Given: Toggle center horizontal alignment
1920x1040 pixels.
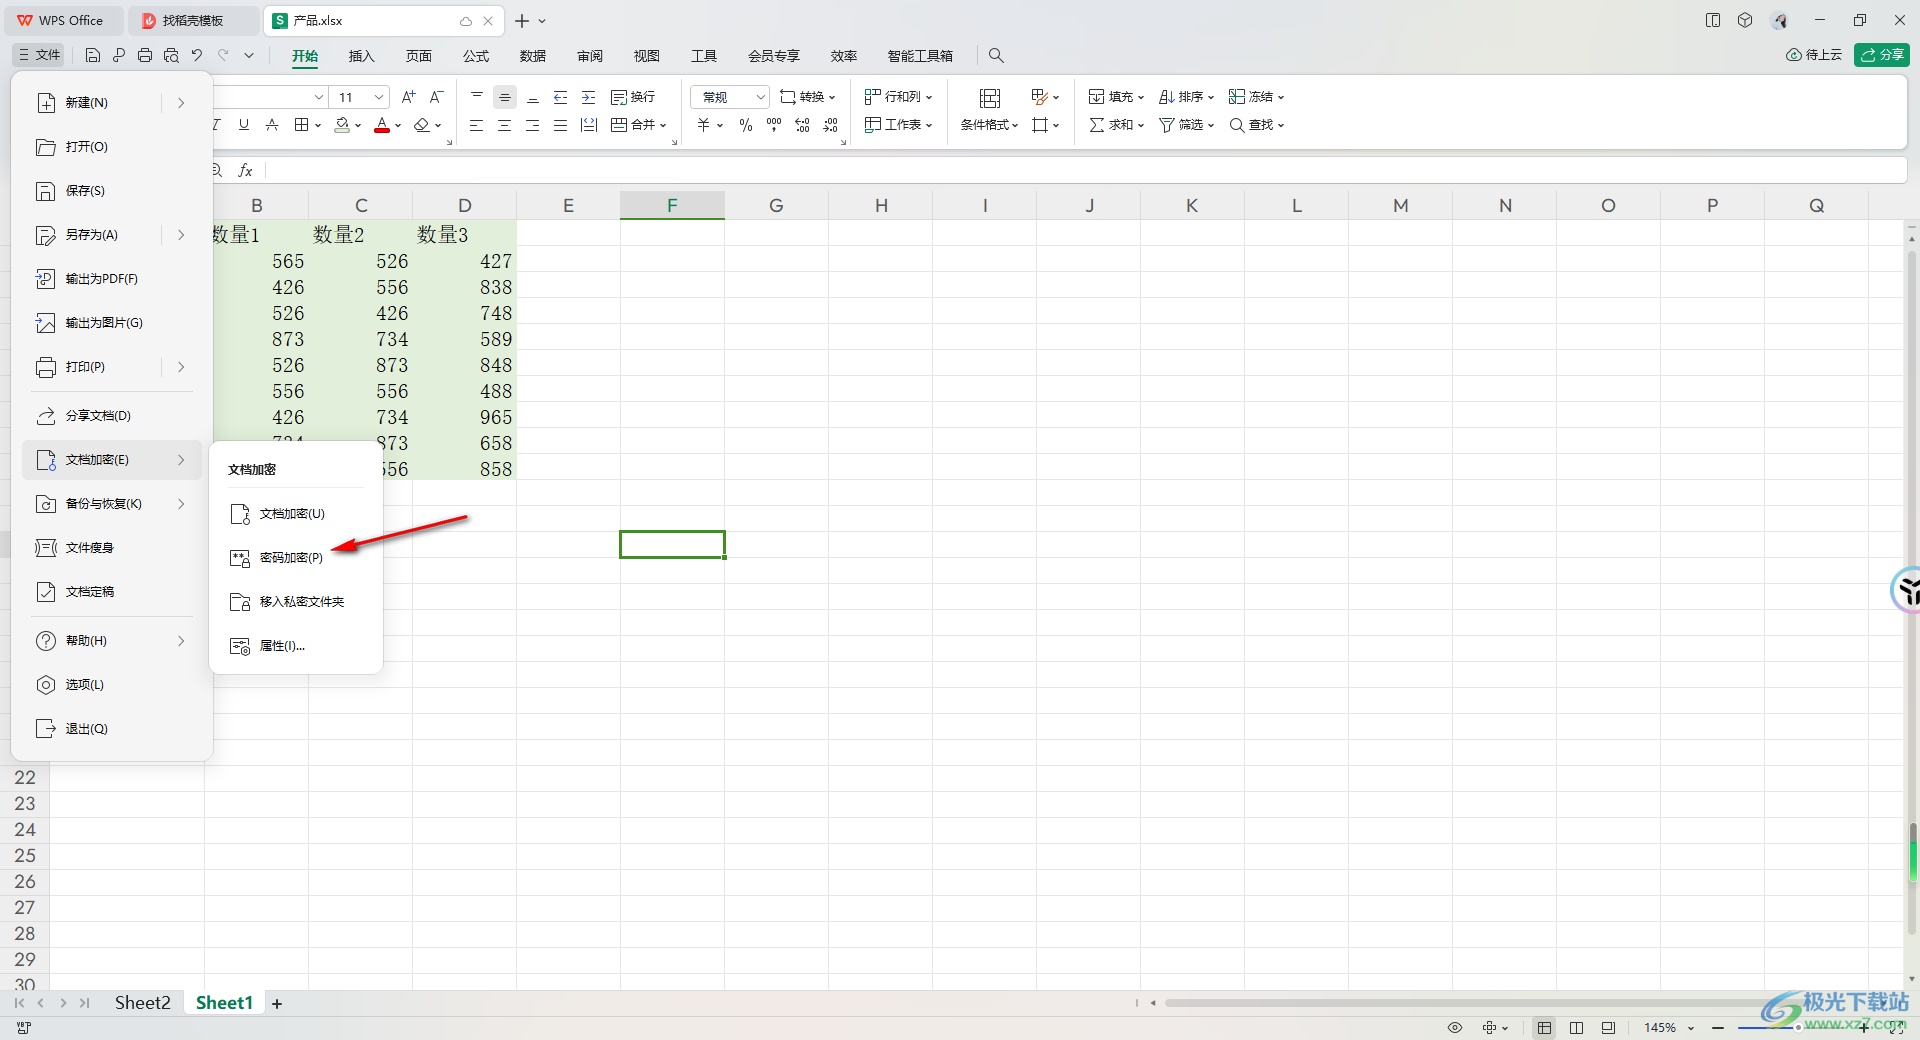Looking at the screenshot, I should 504,125.
